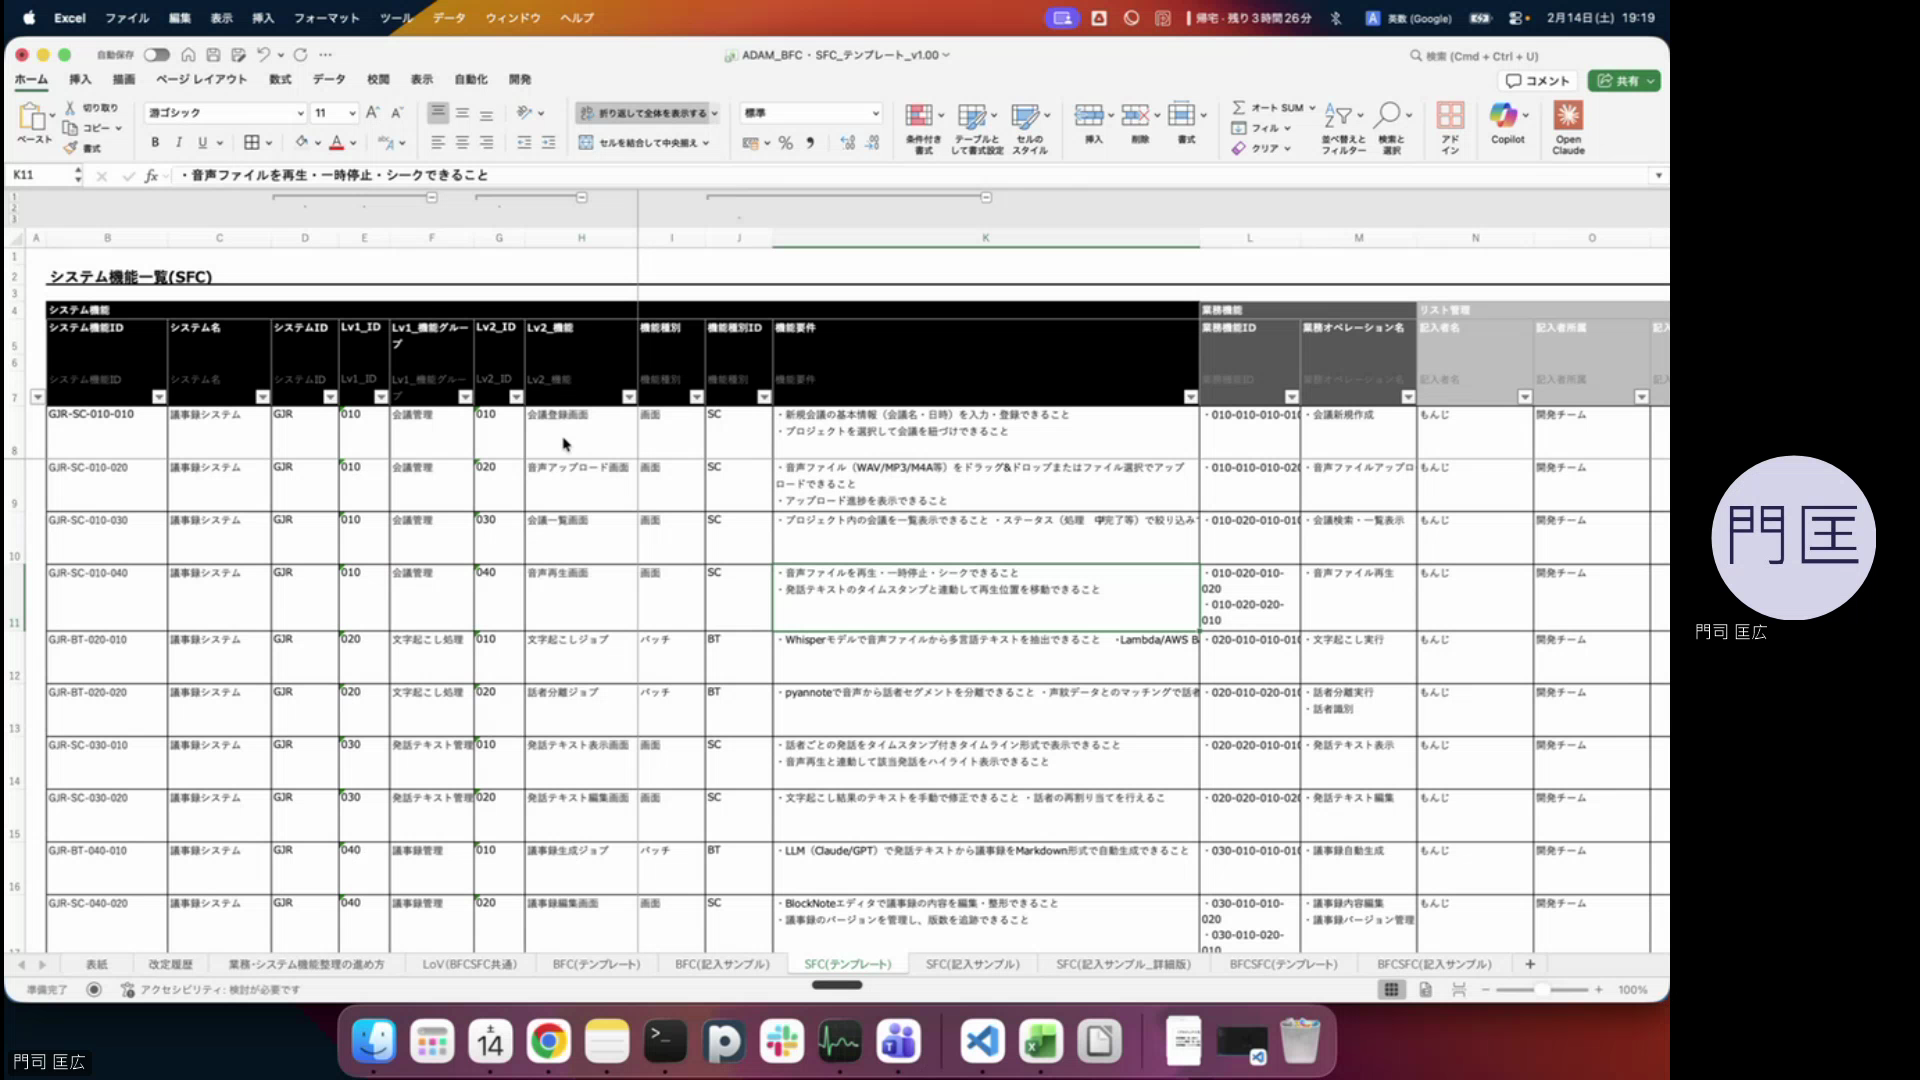Switch to the SFC(記入サンプル) sheet tab

tap(972, 964)
